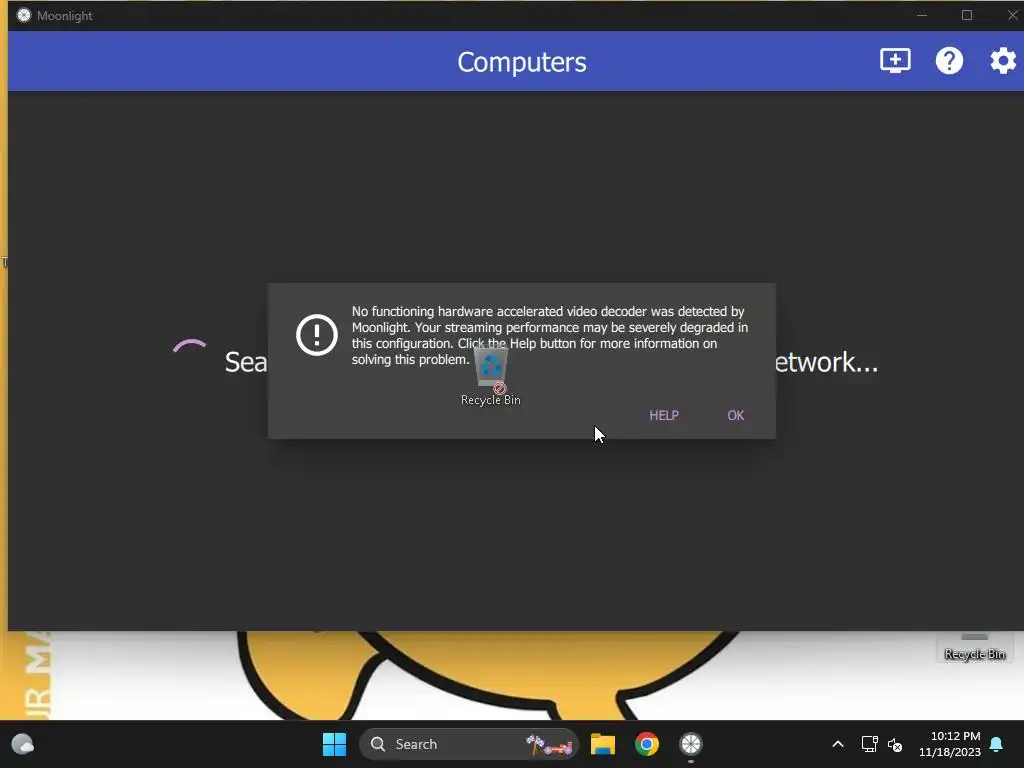This screenshot has width=1024, height=768.
Task: Click the Add PC manually icon
Action: [895, 61]
